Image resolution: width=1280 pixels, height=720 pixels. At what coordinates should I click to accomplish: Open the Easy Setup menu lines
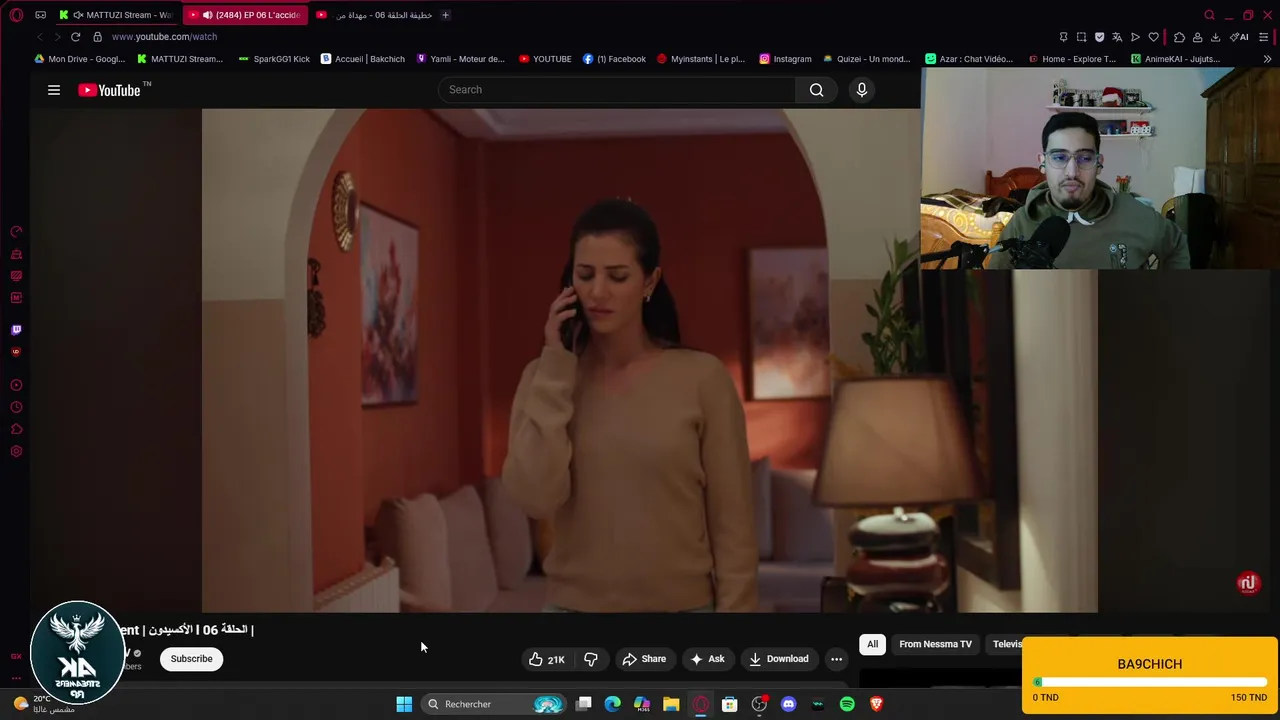(x=1264, y=37)
